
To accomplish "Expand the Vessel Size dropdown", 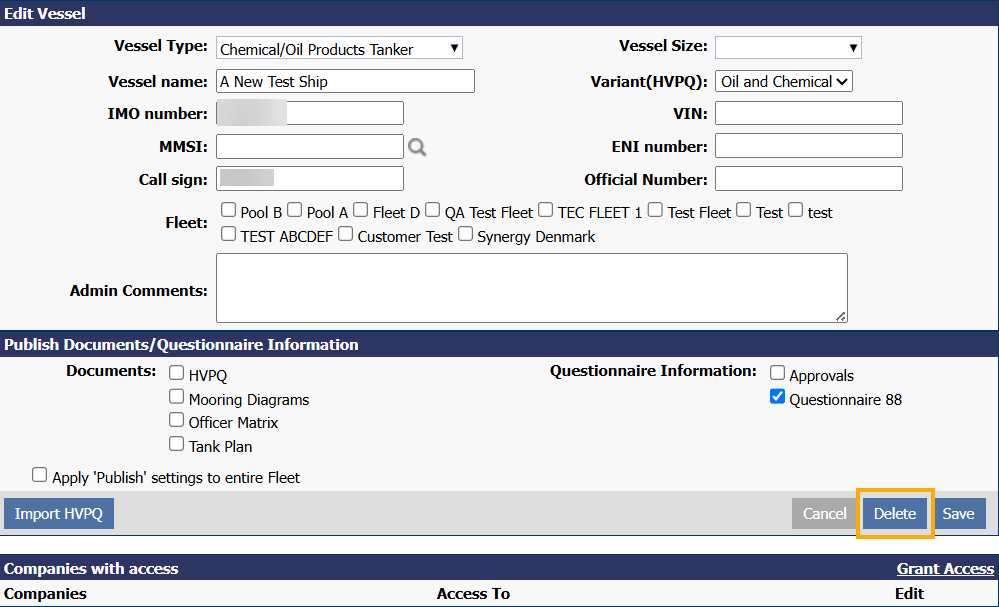I will coord(787,47).
